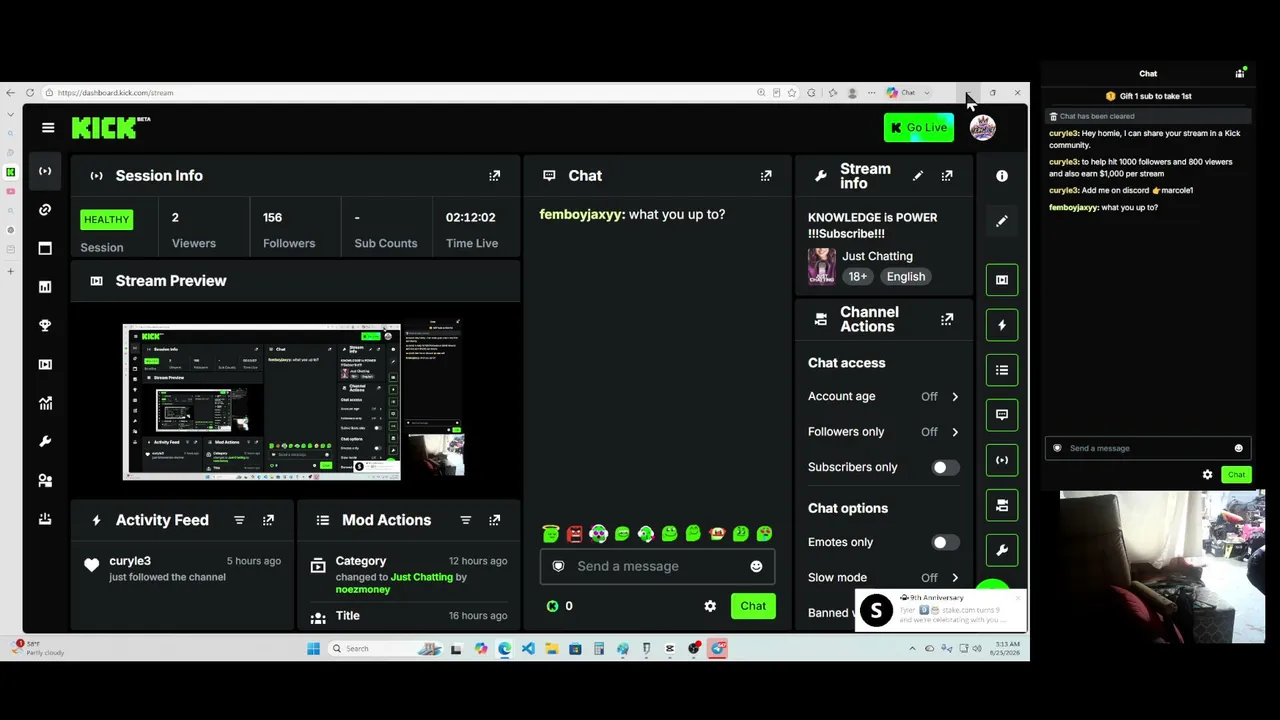Open the browser more options menu
This screenshot has height=720, width=1280.
(871, 93)
